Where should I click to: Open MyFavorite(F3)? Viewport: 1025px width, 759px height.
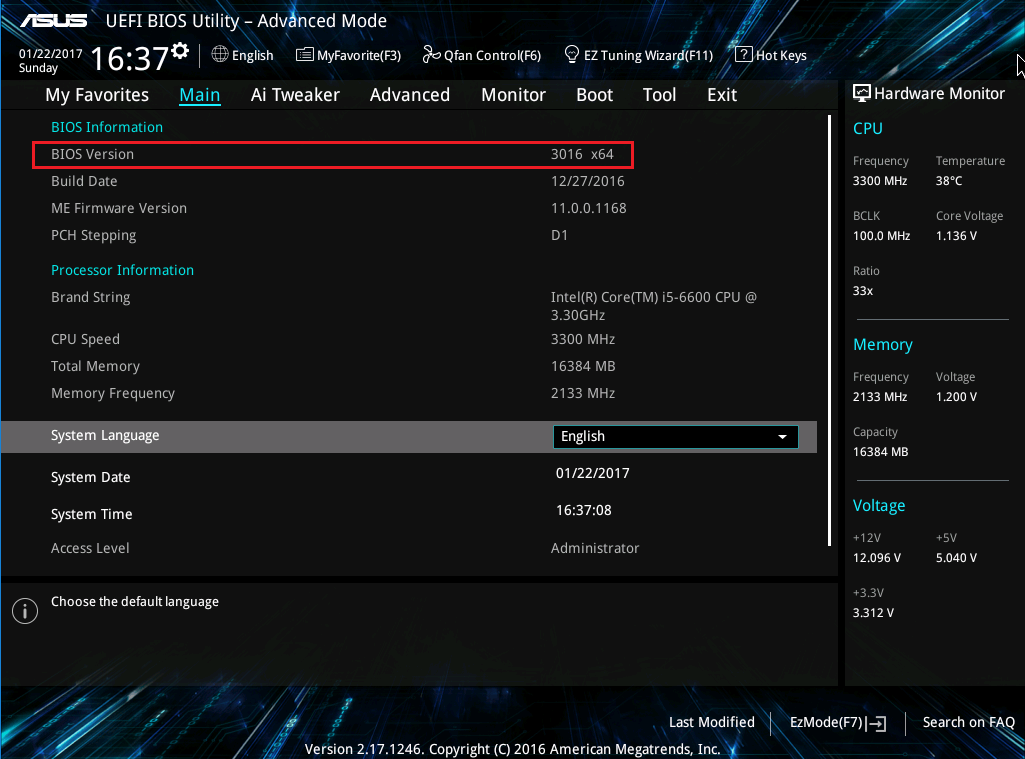point(348,55)
